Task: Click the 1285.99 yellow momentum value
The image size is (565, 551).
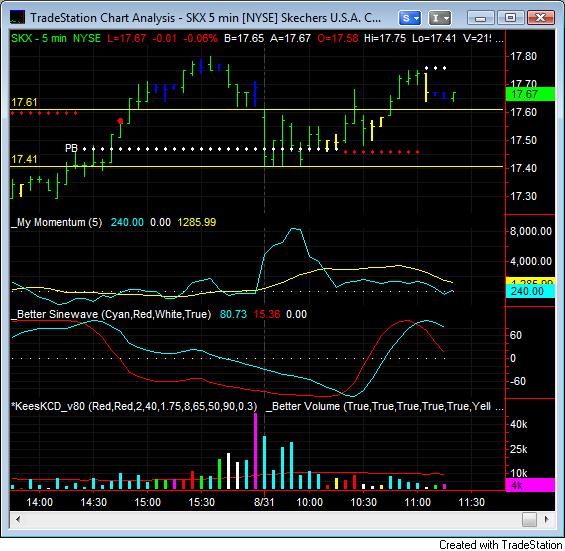Action: (x=197, y=222)
